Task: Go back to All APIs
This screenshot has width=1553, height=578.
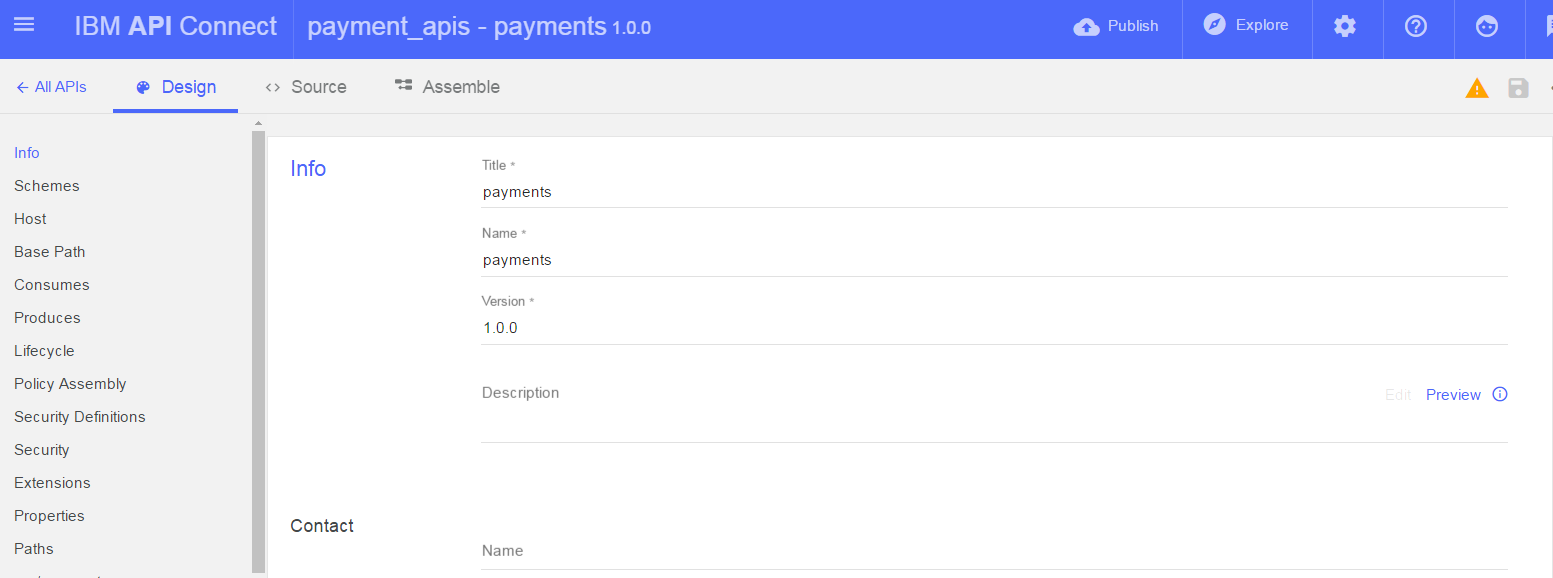Action: (51, 87)
